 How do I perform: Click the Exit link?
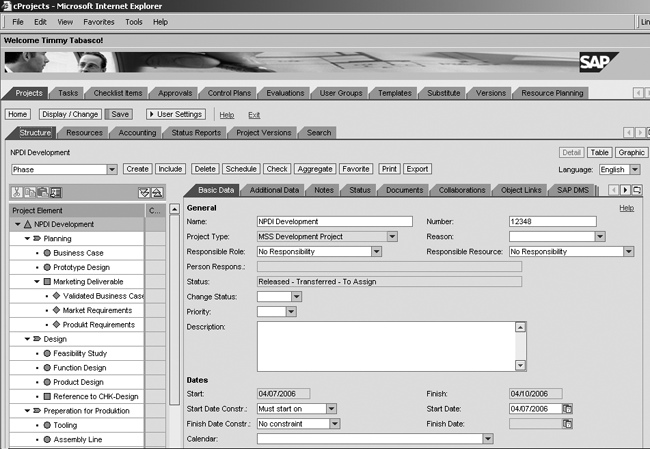[x=254, y=115]
